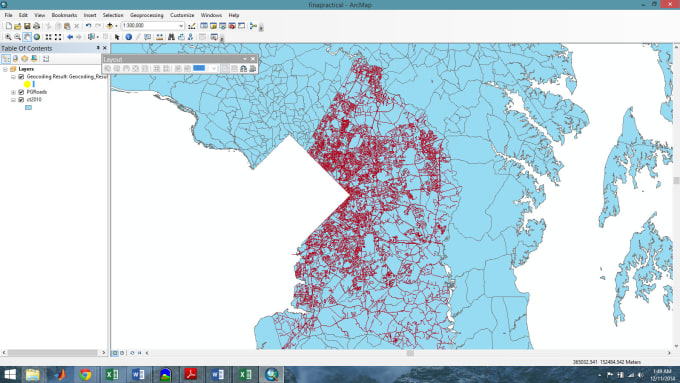Image resolution: width=680 pixels, height=383 pixels.
Task: Click the Add Data button icon
Action: point(110,26)
